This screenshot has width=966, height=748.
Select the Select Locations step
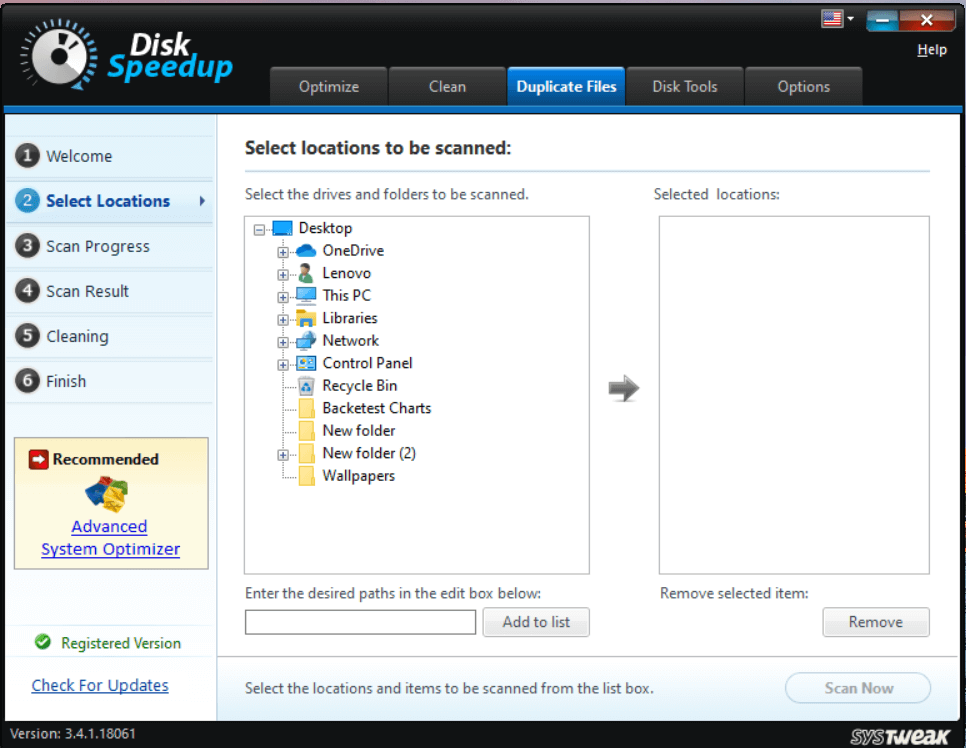109,201
